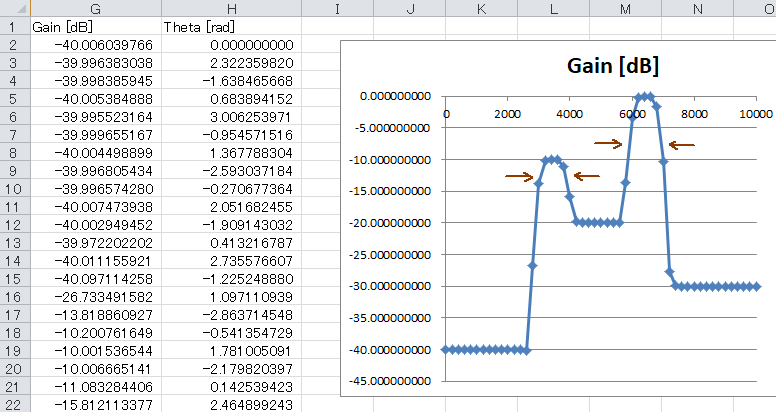Click the chart title Gain [dB]
Viewport: 776px width, 412px height.
(613, 66)
